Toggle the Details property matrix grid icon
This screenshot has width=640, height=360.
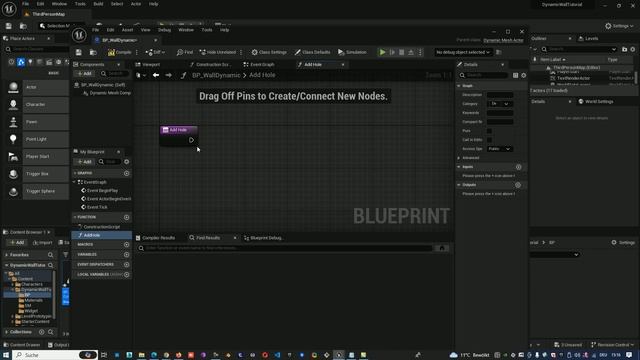coord(516,75)
